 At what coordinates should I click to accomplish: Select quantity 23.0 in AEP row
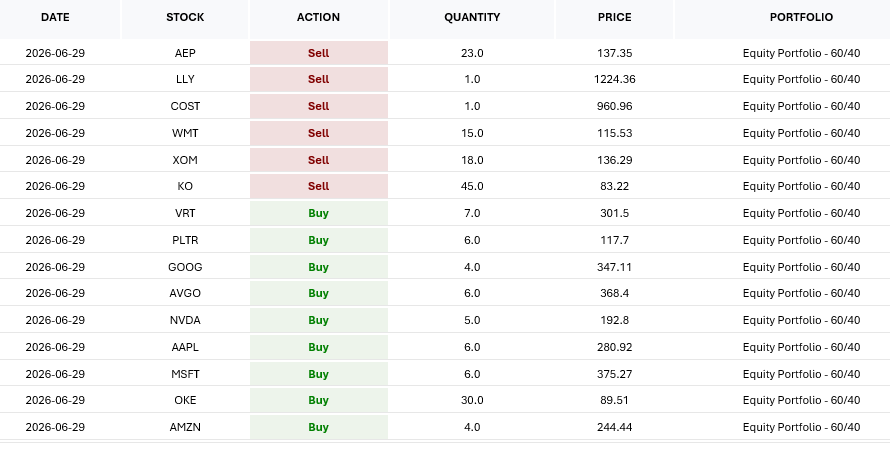(x=472, y=53)
